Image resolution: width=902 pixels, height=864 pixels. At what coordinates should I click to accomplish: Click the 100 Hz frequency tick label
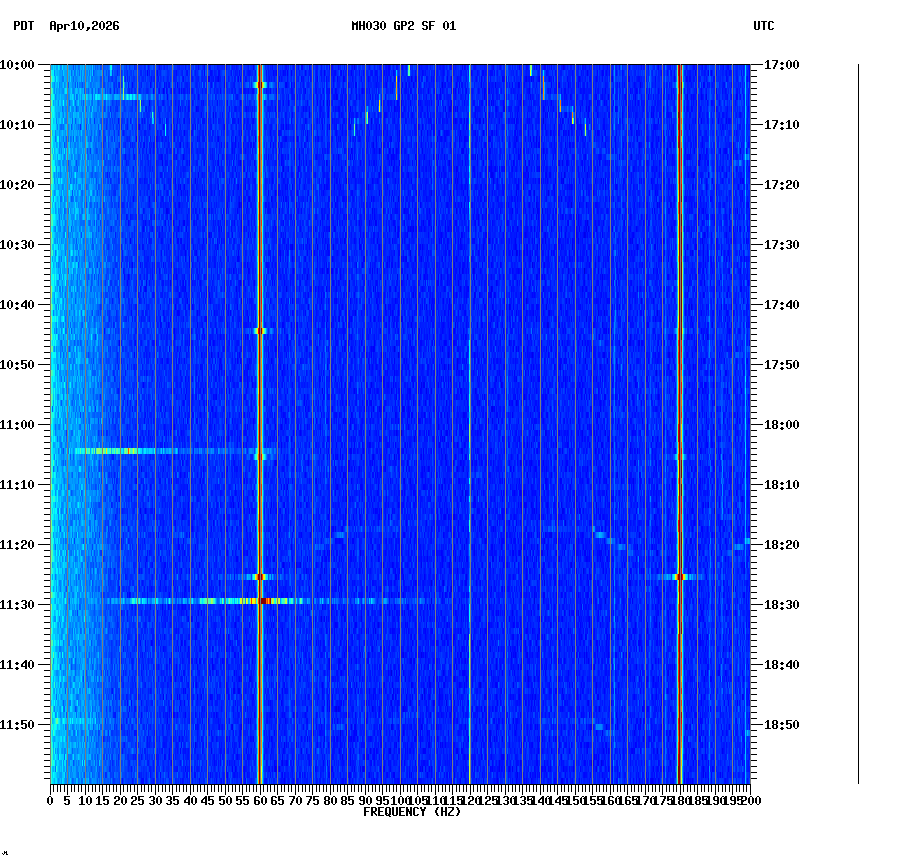[x=399, y=801]
